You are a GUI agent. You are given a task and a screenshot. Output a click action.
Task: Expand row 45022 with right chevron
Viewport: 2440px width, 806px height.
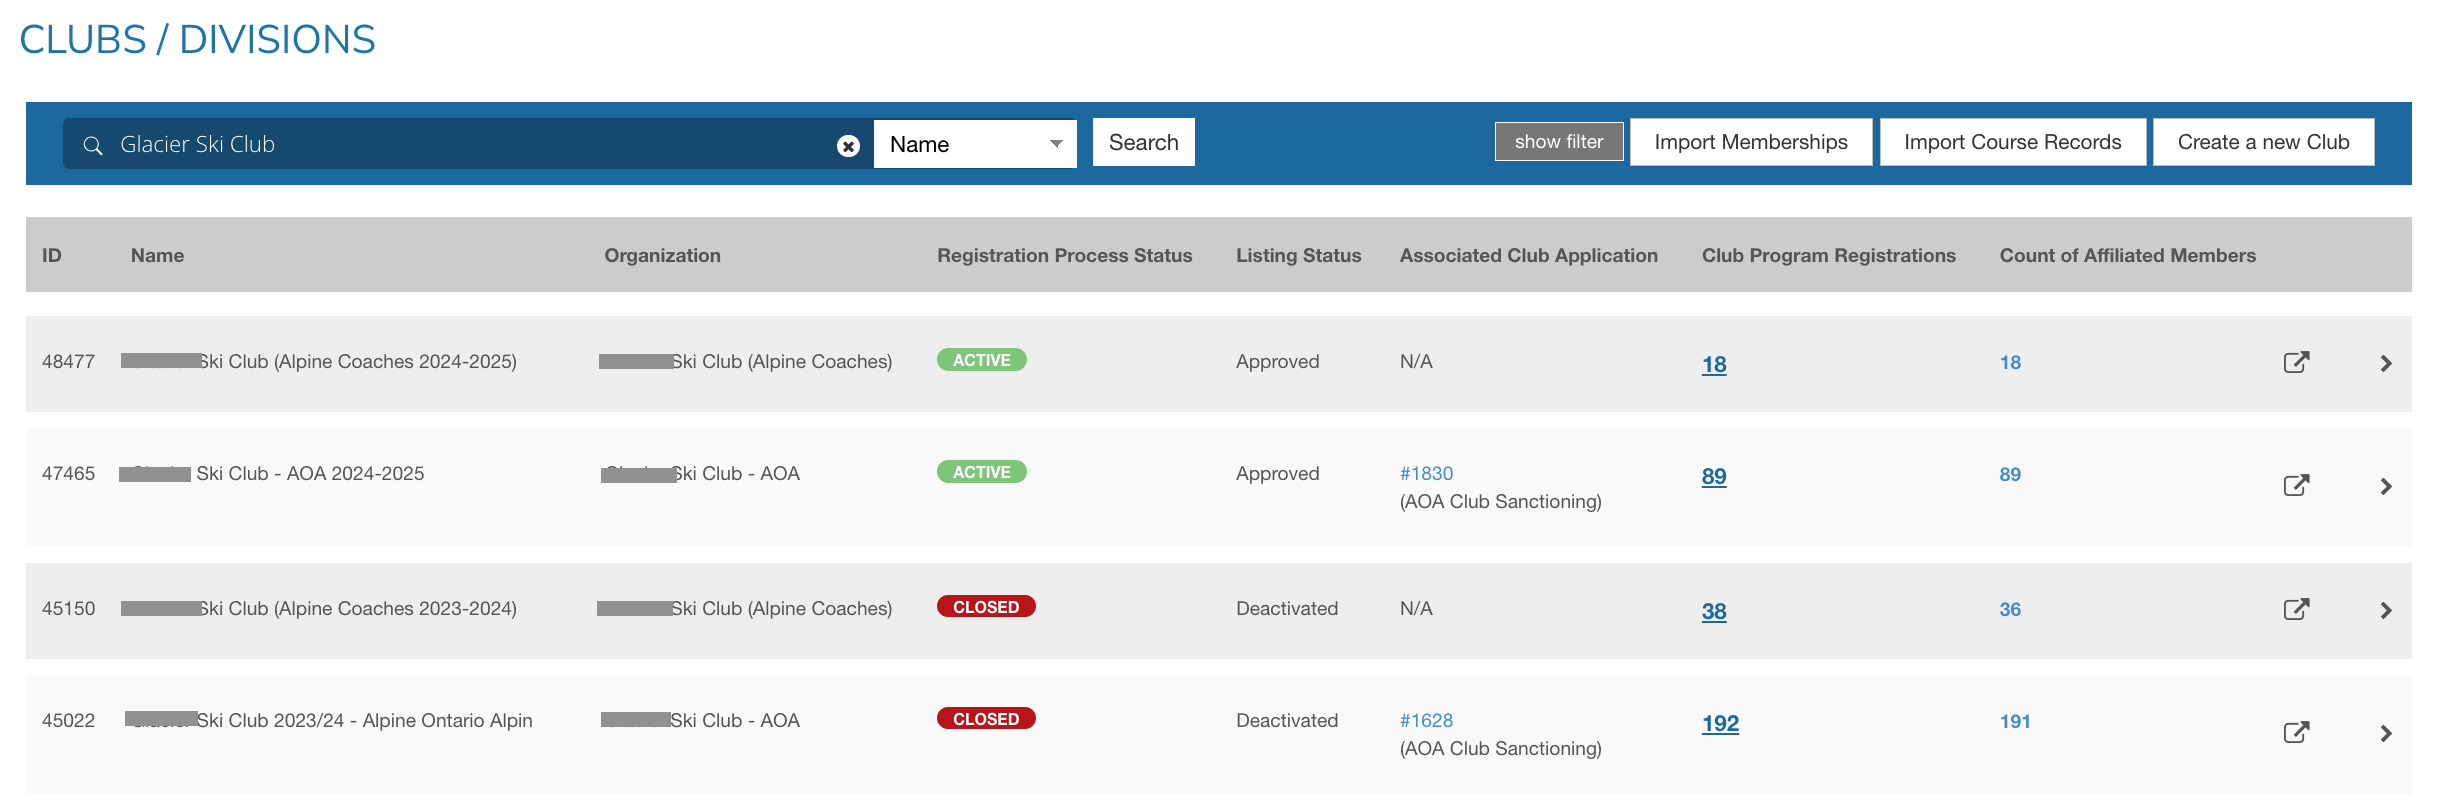(x=2386, y=733)
